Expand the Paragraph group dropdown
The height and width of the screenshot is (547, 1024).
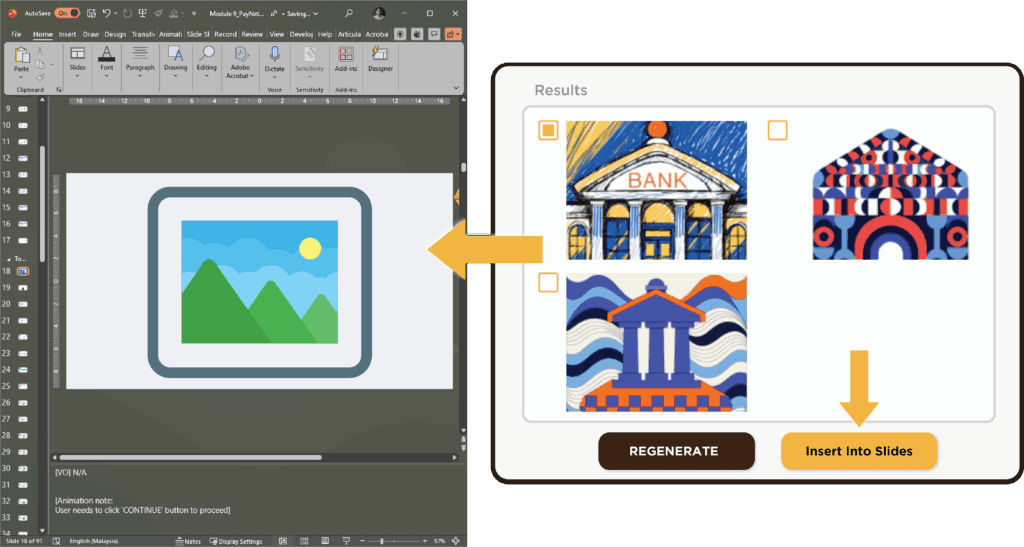pos(140,76)
